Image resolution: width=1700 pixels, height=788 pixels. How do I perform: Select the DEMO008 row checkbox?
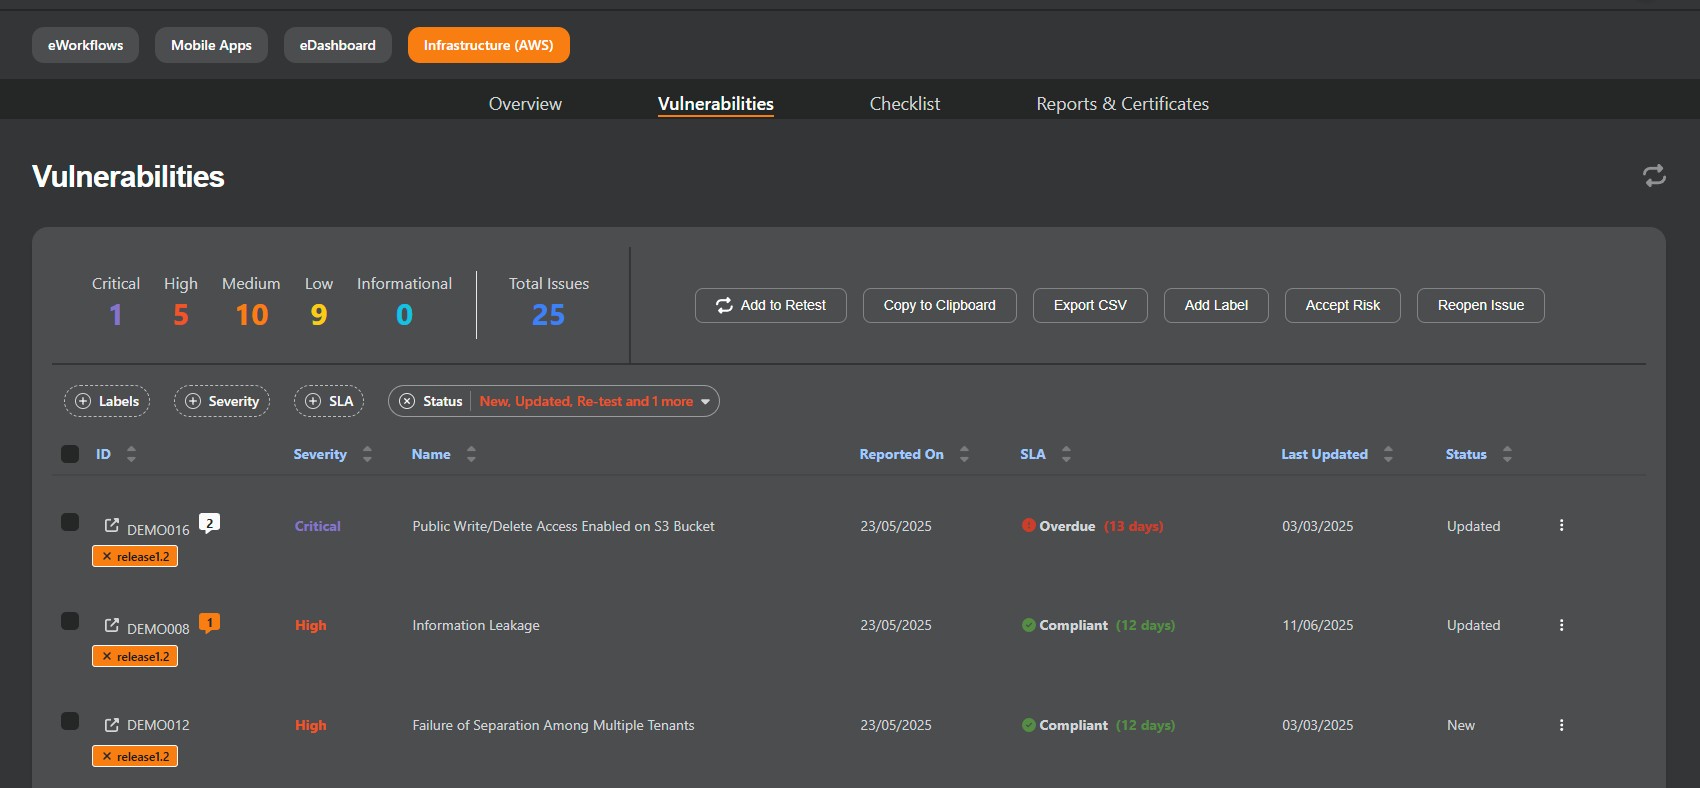(x=70, y=621)
